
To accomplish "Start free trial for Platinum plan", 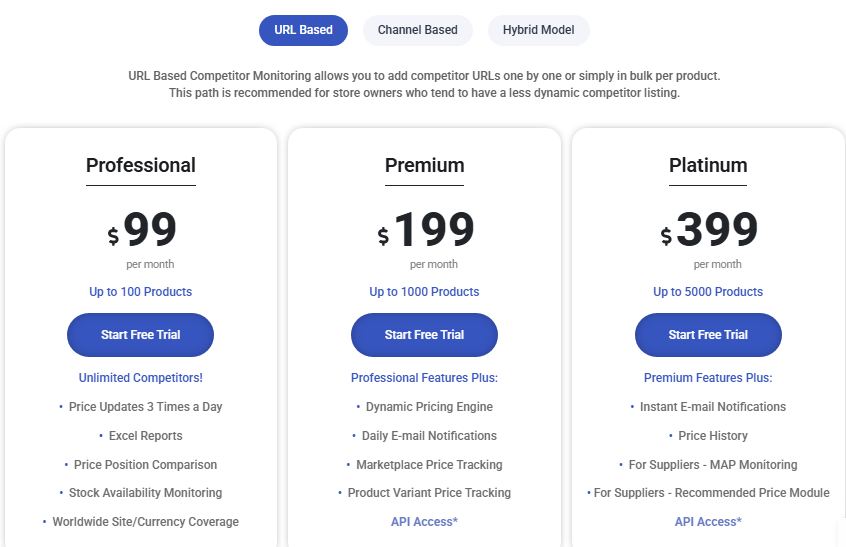I will coord(708,335).
